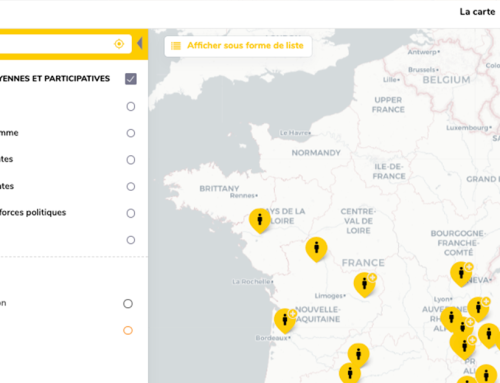
Task: Select the forces politiques radio button
Action: pos(131,213)
